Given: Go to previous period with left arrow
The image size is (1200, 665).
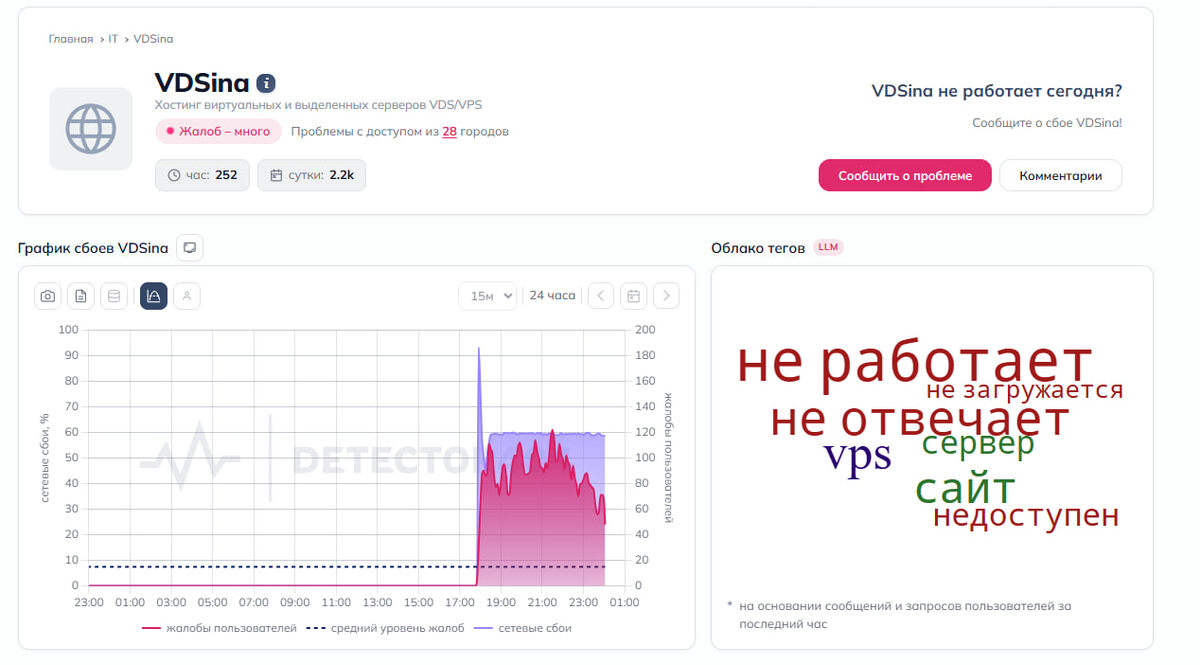Looking at the screenshot, I should click(x=601, y=296).
